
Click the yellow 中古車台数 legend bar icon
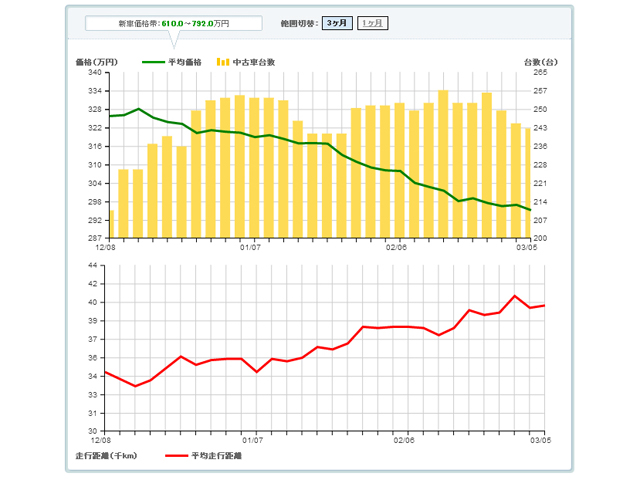(x=223, y=62)
